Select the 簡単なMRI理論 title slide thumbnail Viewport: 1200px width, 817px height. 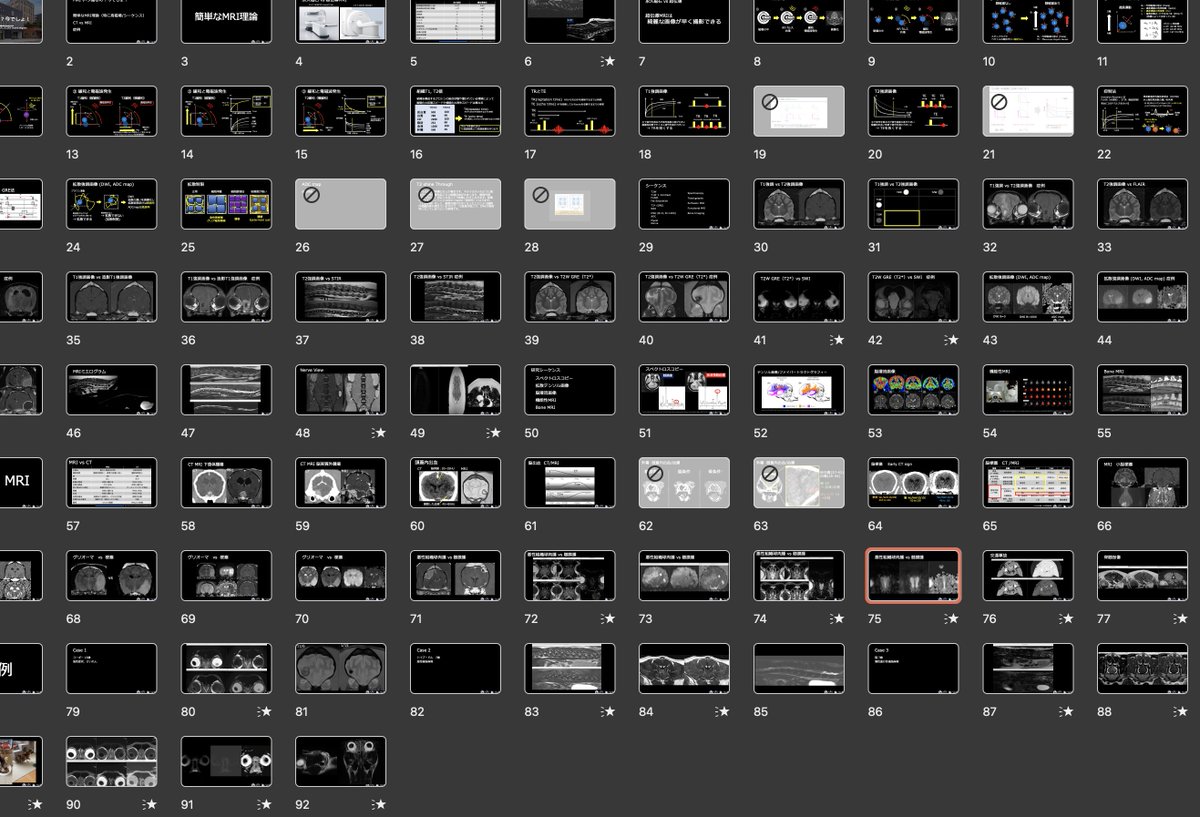[226, 18]
